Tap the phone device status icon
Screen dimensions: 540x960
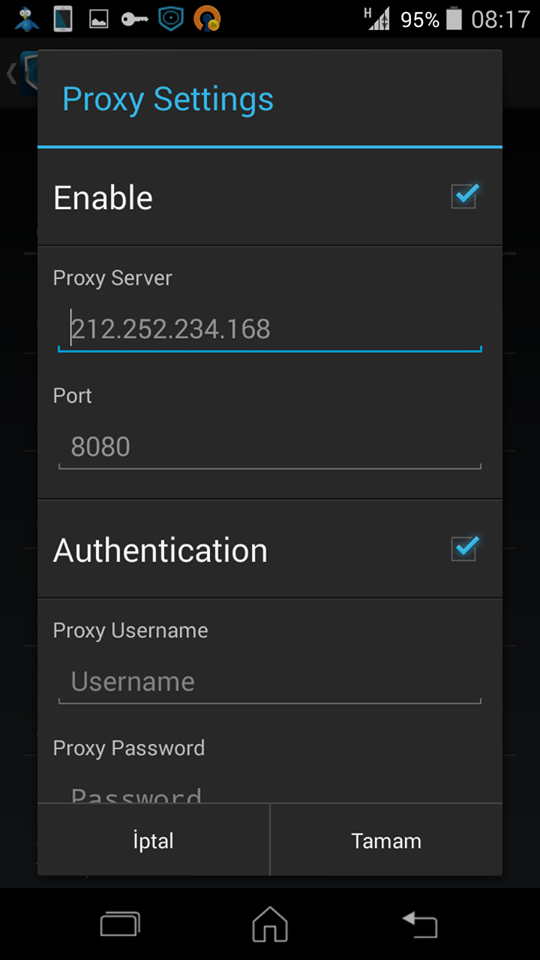click(x=62, y=19)
